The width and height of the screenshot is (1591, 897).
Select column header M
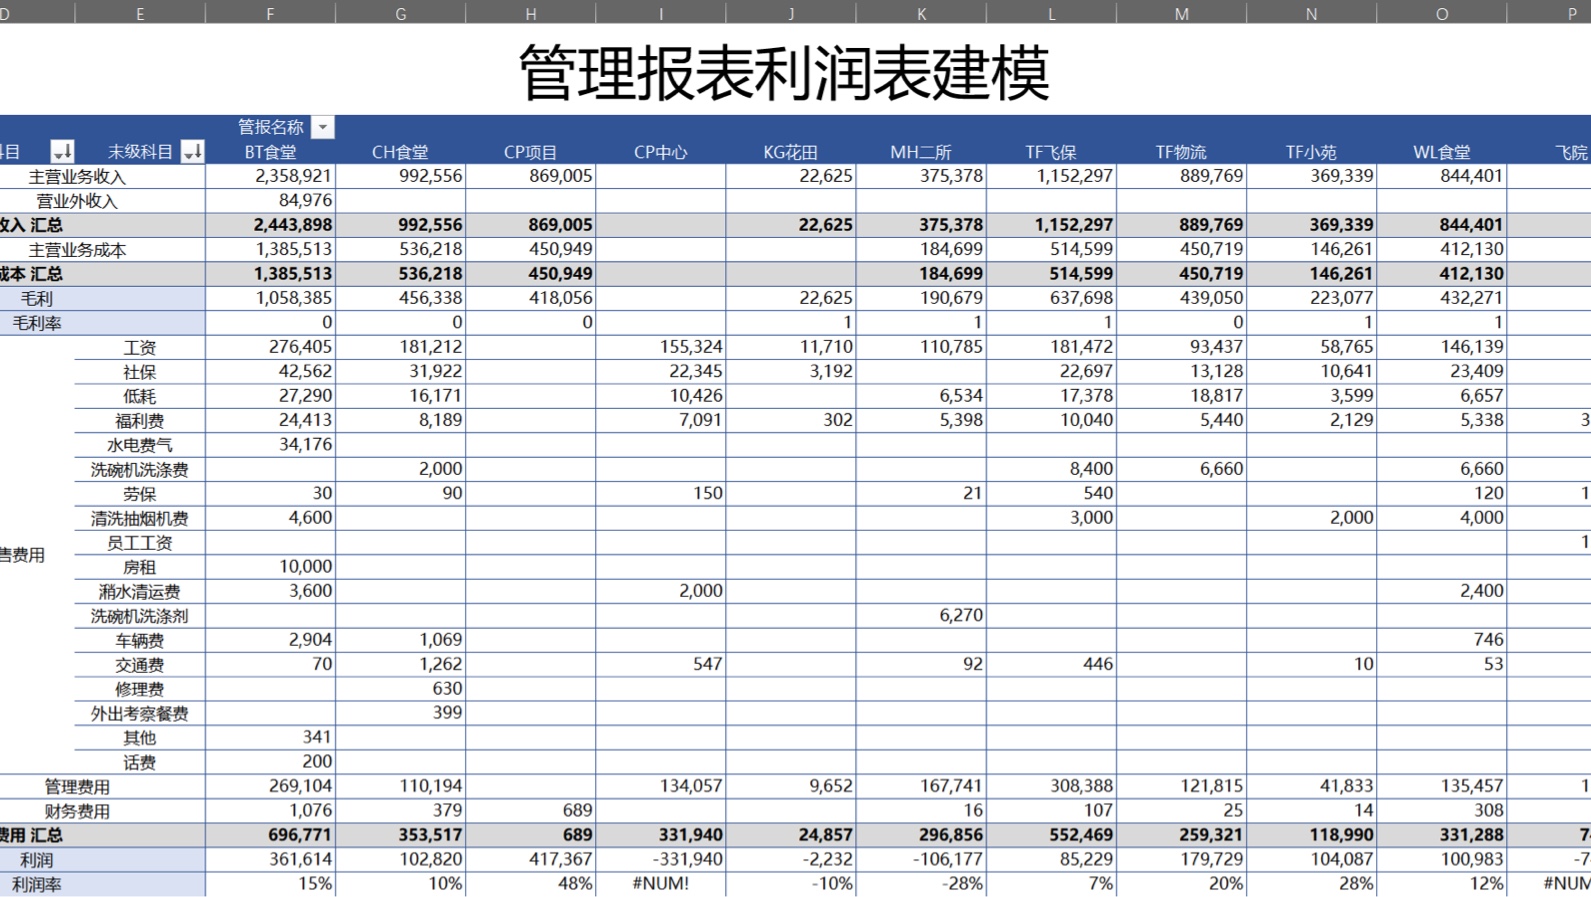tap(1182, 13)
